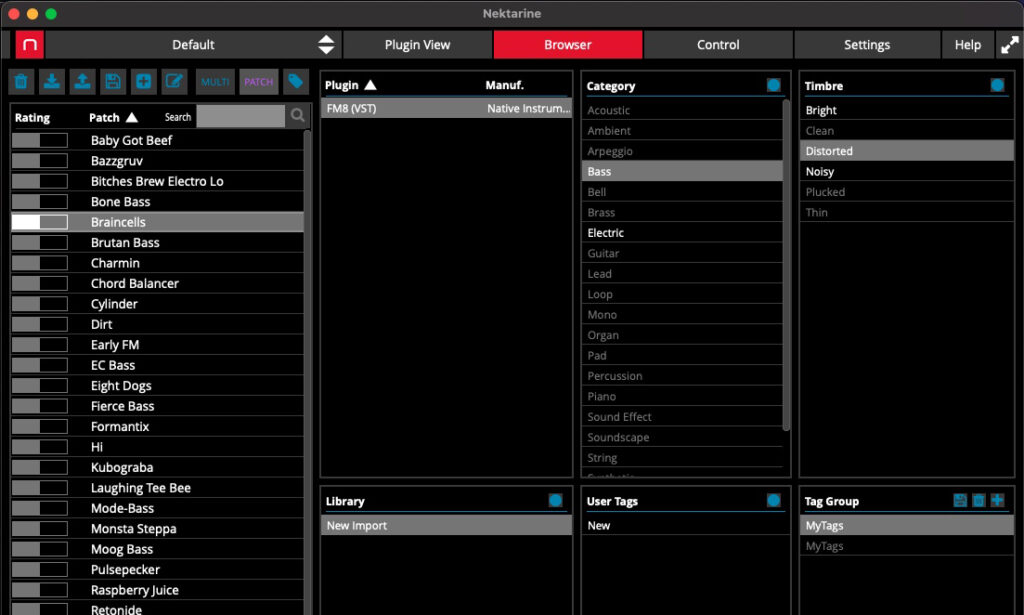Click the patch list vertical scrollbar

[x=307, y=372]
